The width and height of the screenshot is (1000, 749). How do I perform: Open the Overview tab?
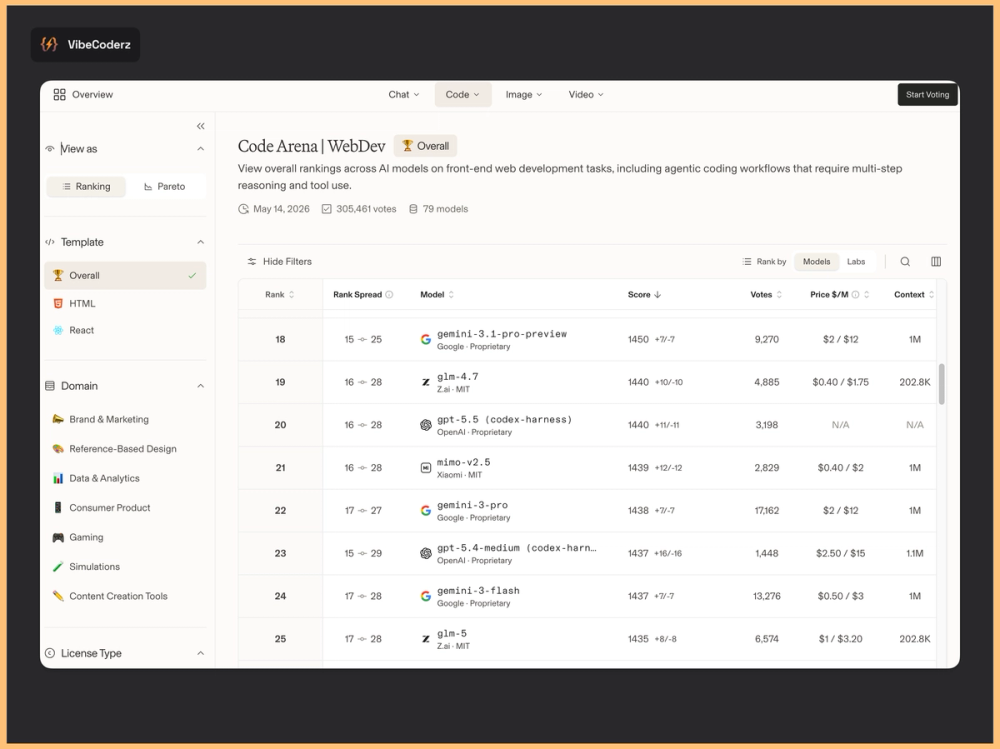point(84,94)
